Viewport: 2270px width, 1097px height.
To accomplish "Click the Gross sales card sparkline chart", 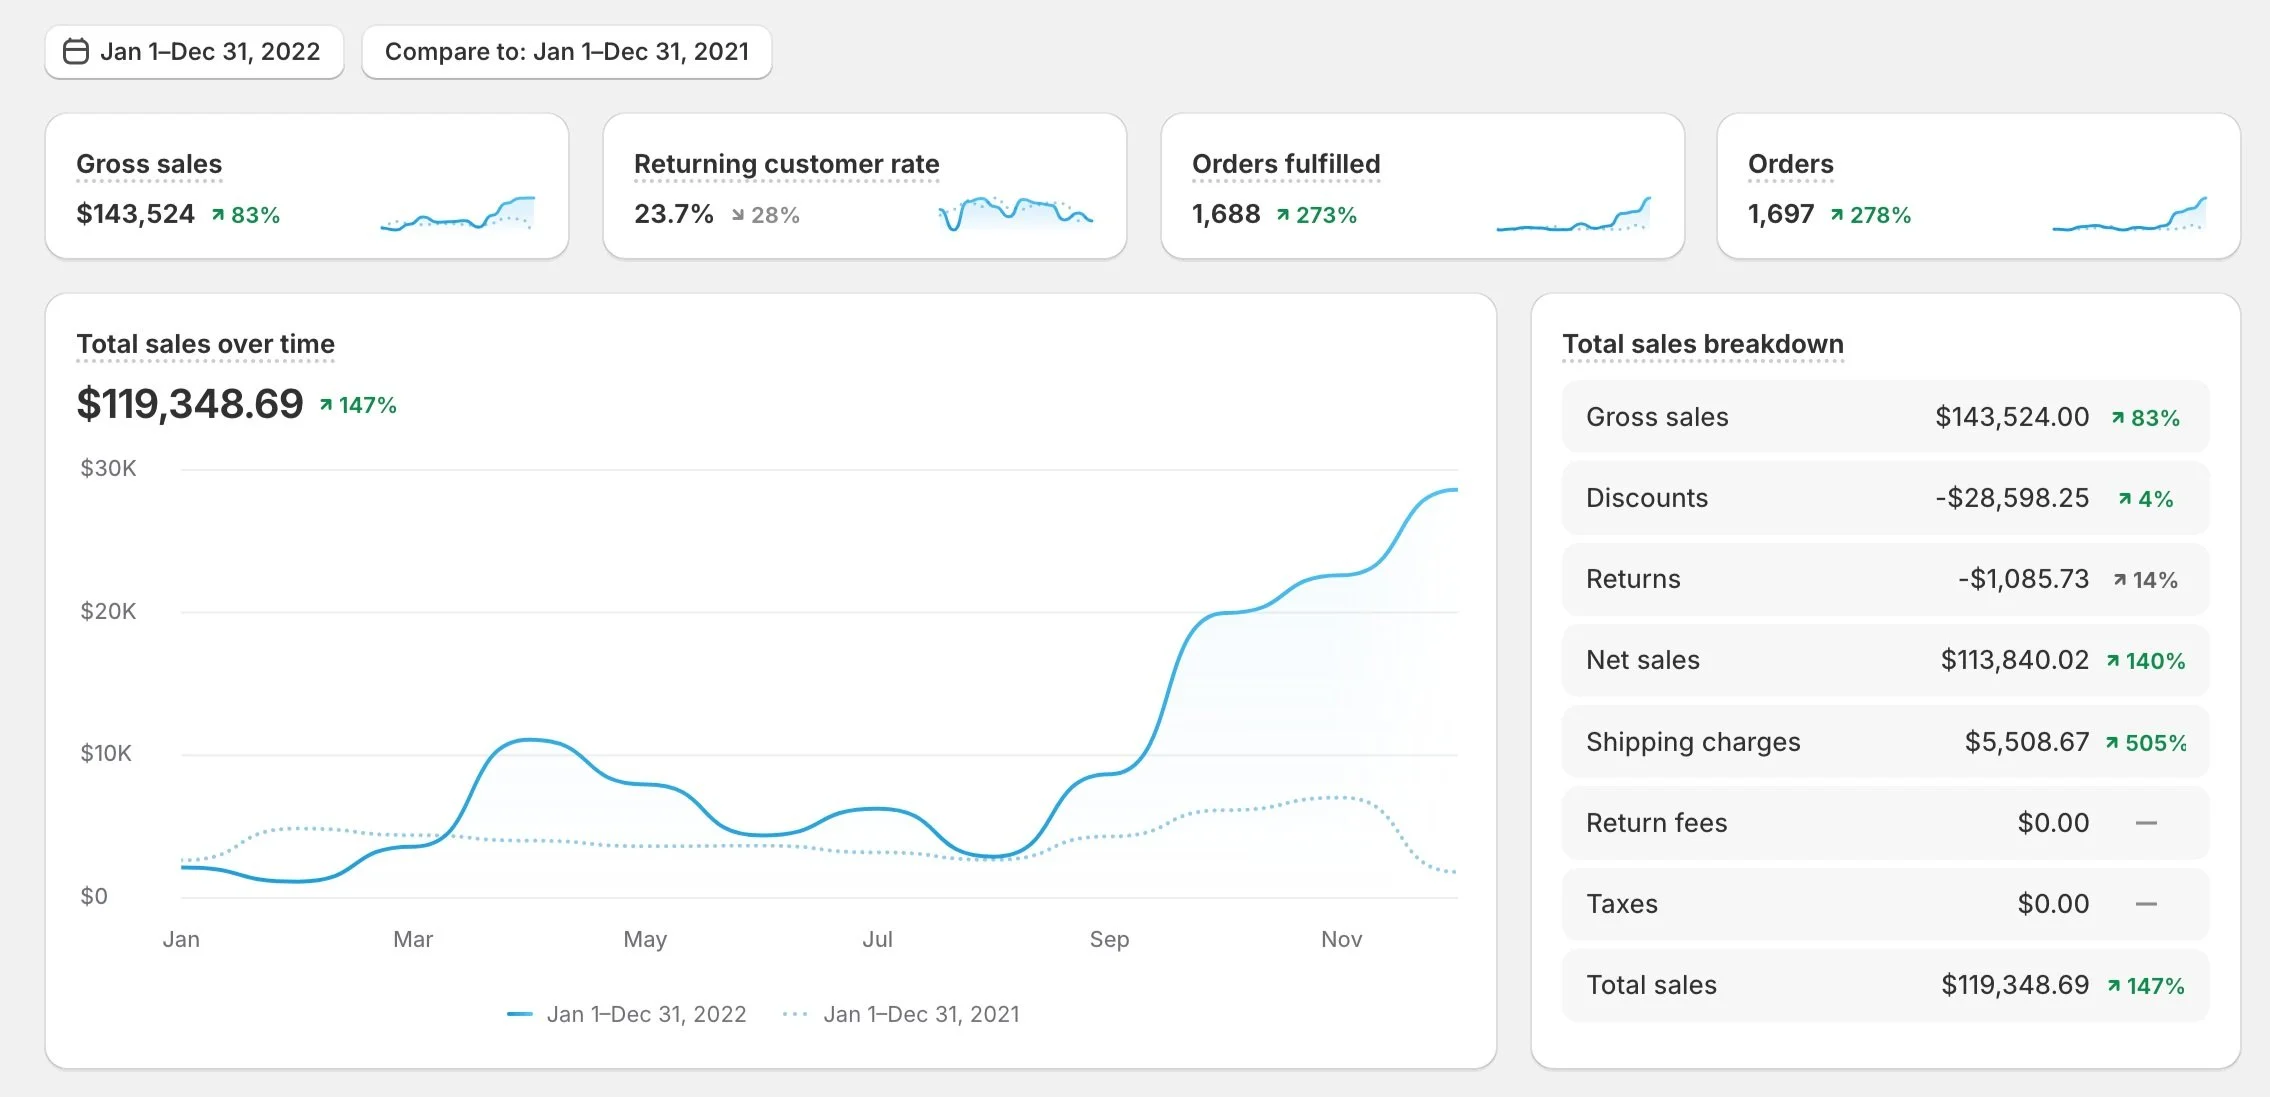I will click(458, 214).
